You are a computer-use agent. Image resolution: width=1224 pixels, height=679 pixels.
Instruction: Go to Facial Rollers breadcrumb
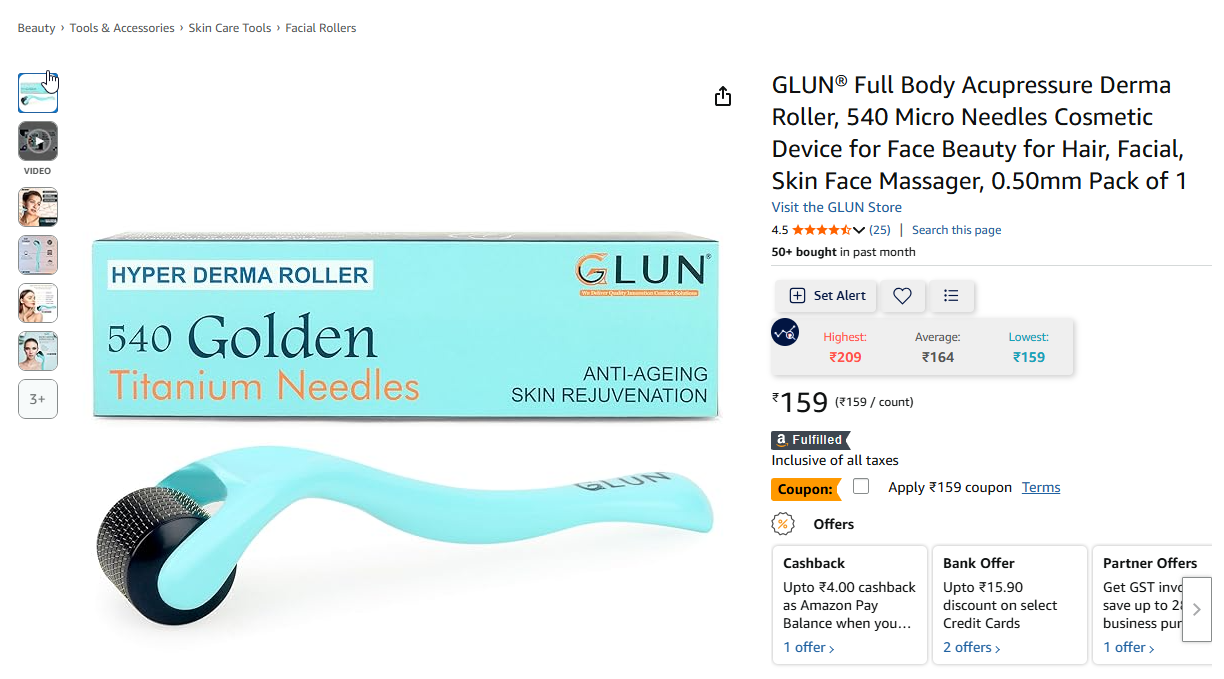(x=321, y=28)
